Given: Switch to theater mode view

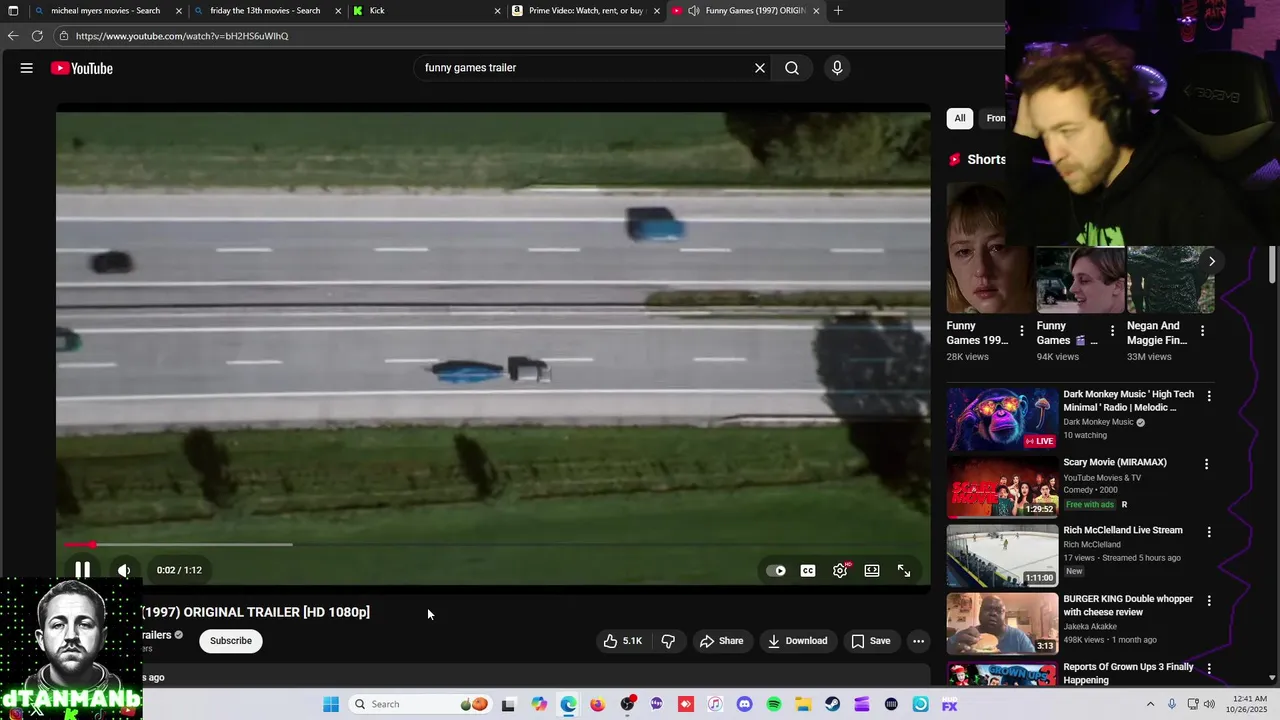Looking at the screenshot, I should (x=872, y=570).
